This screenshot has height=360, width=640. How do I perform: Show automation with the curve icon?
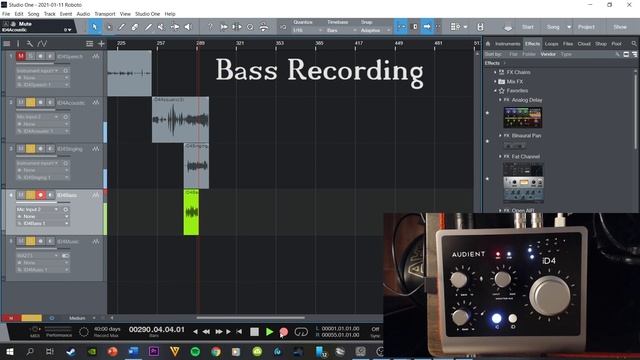[x=42, y=44]
